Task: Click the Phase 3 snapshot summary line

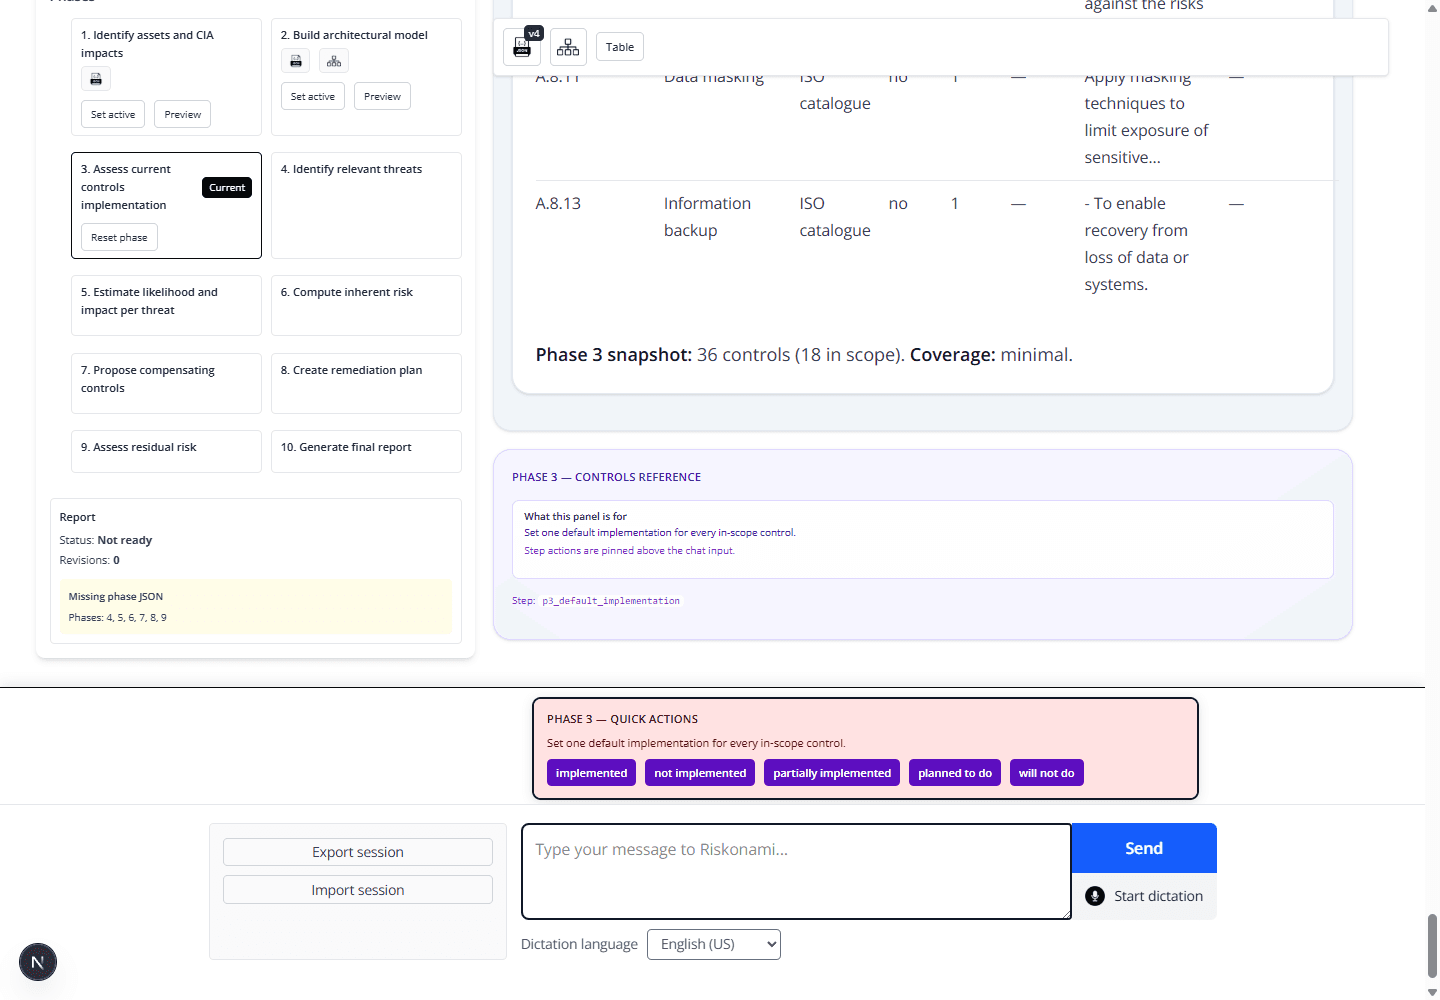Action: pyautogui.click(x=804, y=355)
